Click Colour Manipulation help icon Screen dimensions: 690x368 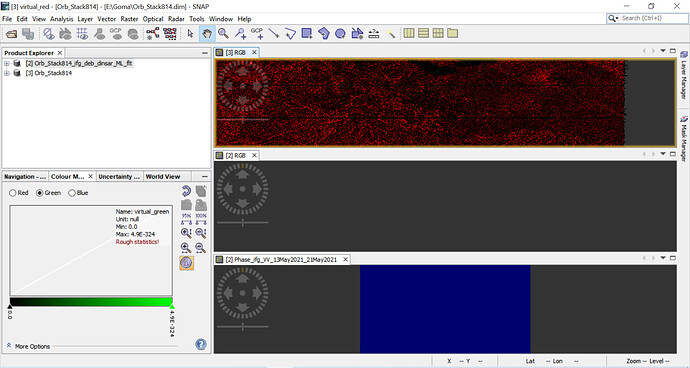pyautogui.click(x=201, y=344)
